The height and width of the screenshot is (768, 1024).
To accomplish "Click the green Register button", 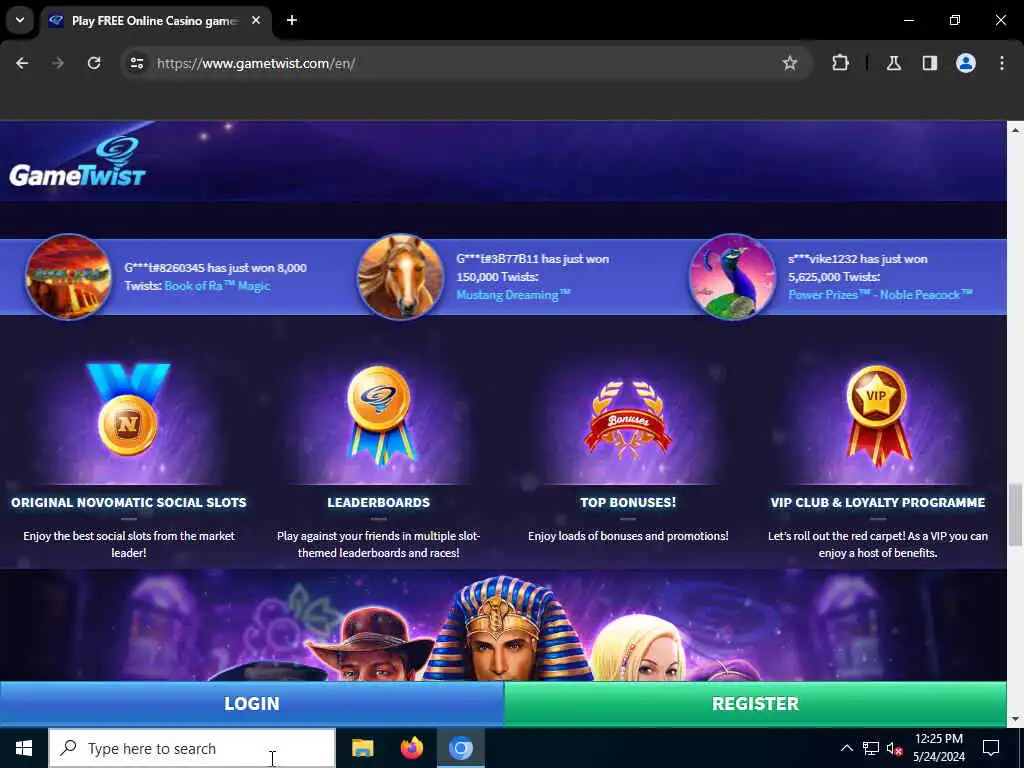I will (x=755, y=703).
